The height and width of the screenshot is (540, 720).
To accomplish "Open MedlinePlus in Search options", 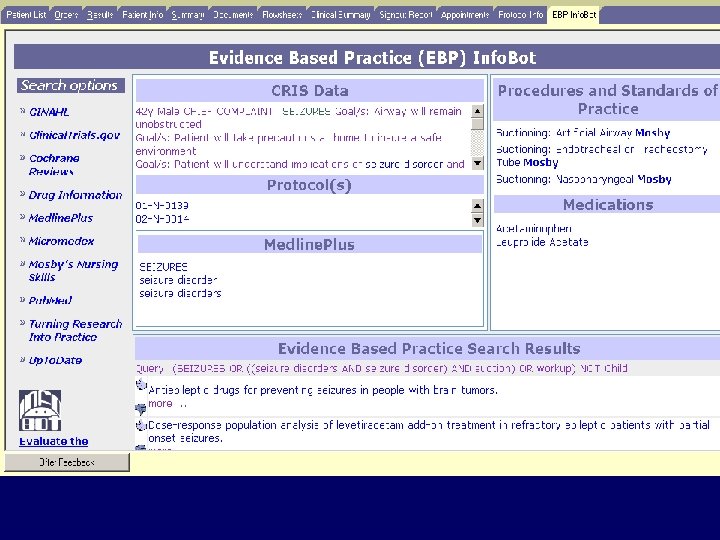I will point(61,218).
